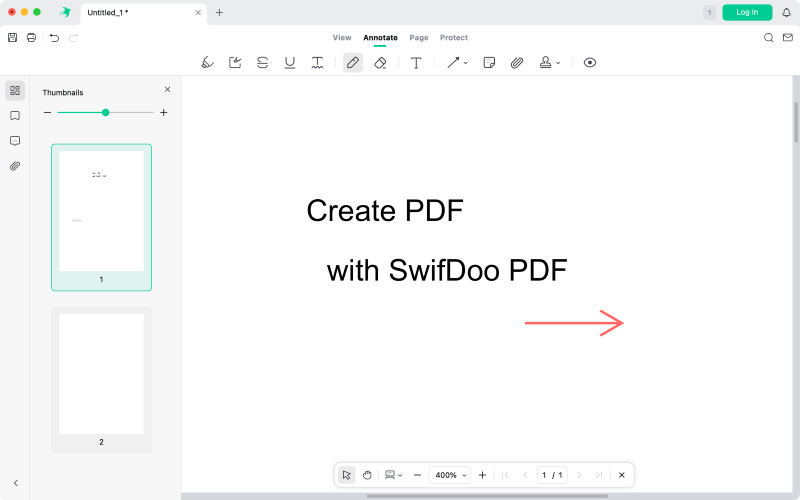800x500 pixels.
Task: Open the Search icon
Action: tap(768, 37)
